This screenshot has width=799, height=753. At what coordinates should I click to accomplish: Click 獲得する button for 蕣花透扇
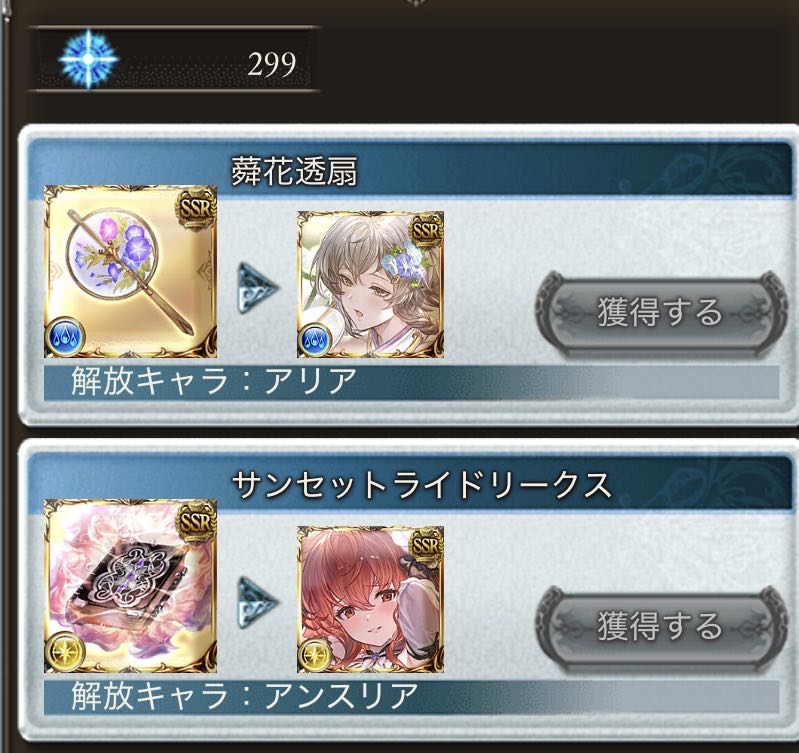point(658,312)
